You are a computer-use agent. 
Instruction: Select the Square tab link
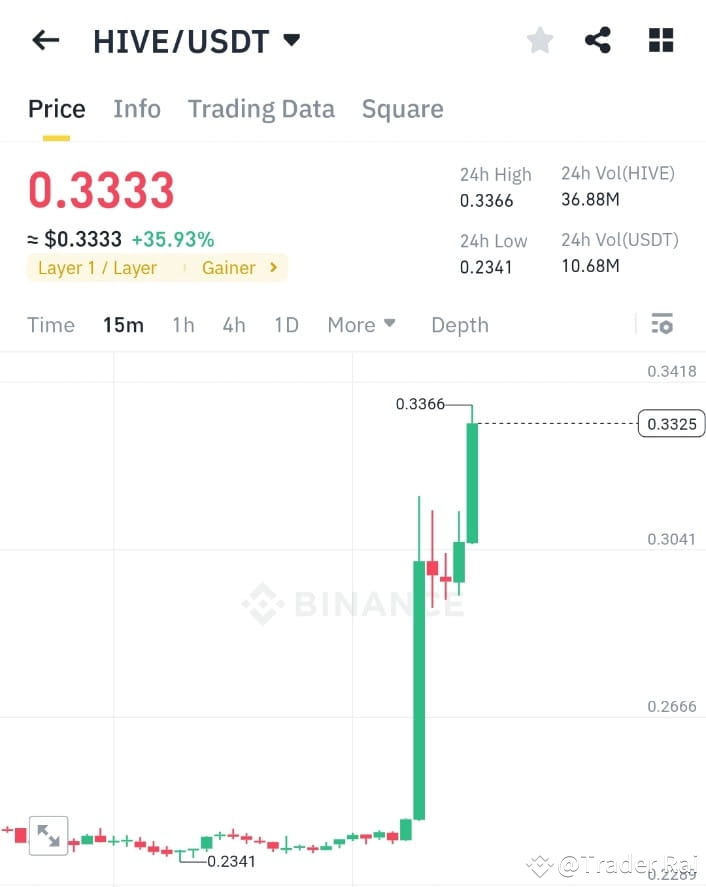pyautogui.click(x=402, y=108)
